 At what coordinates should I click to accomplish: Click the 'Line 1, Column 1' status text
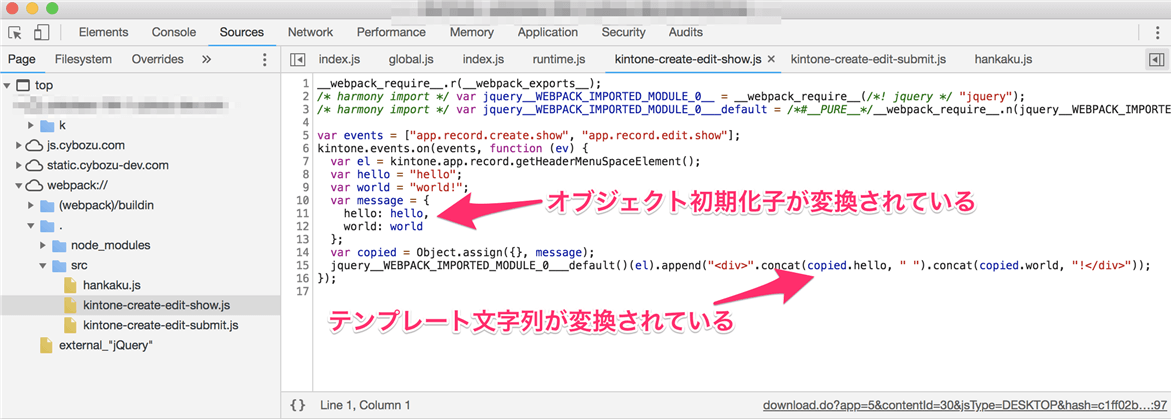(365, 406)
